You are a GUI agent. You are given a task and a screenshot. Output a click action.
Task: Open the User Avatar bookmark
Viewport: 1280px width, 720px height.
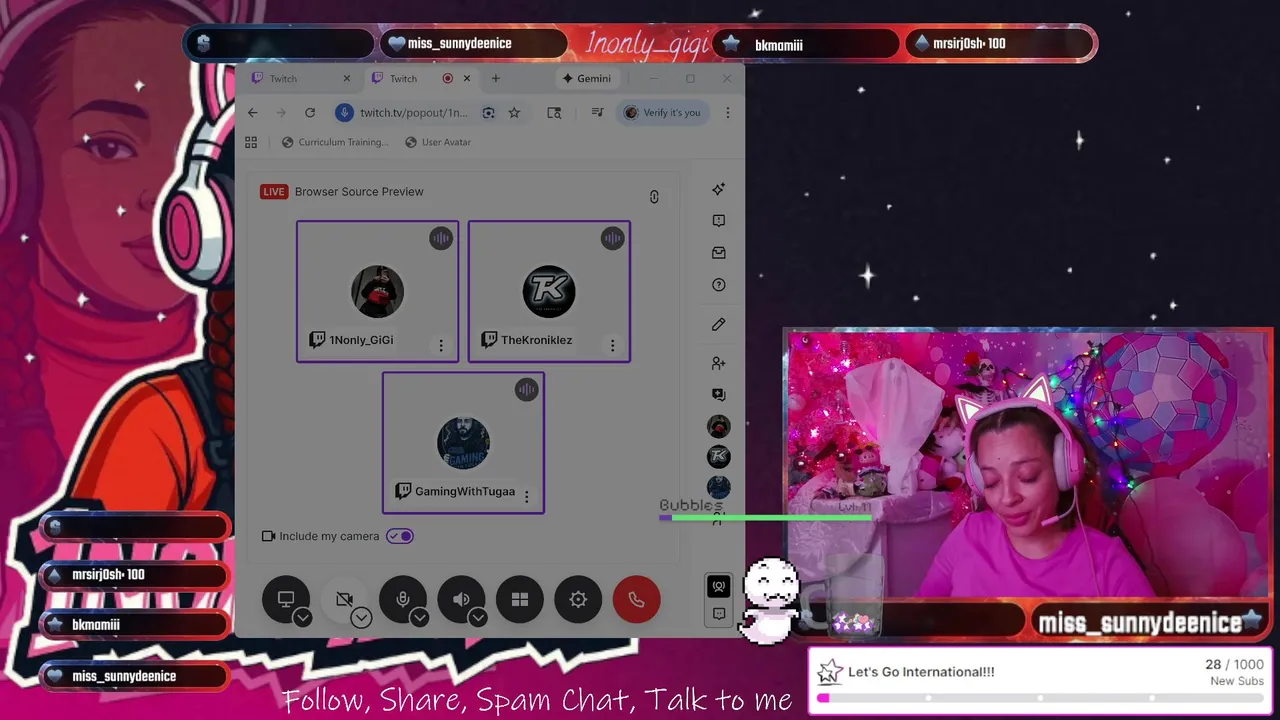tap(438, 142)
